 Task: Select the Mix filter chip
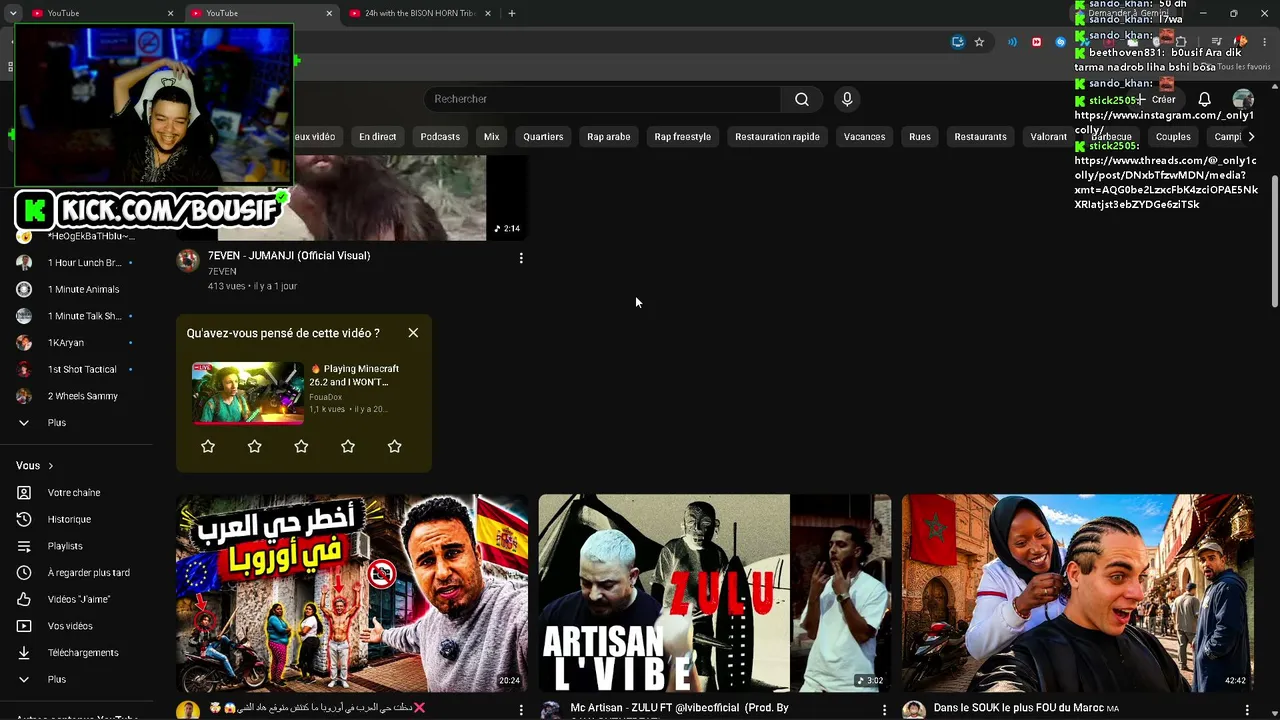point(491,137)
